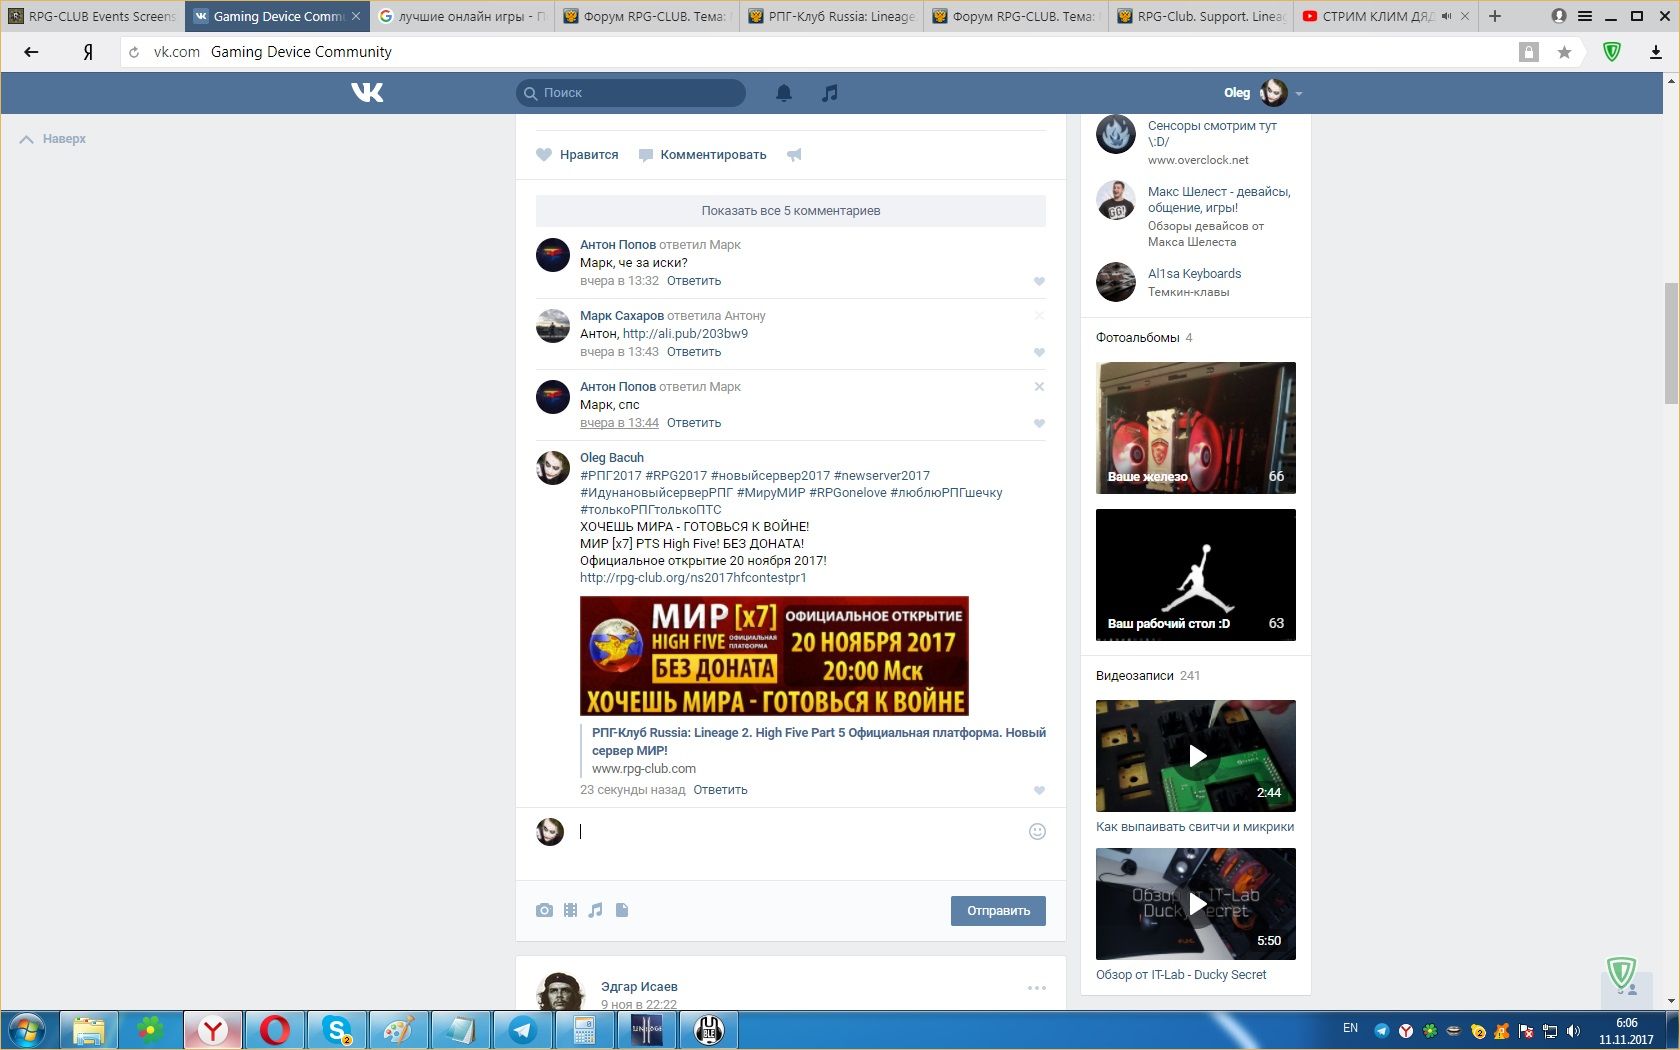
Task: Click the share megaphone icon
Action: point(794,155)
